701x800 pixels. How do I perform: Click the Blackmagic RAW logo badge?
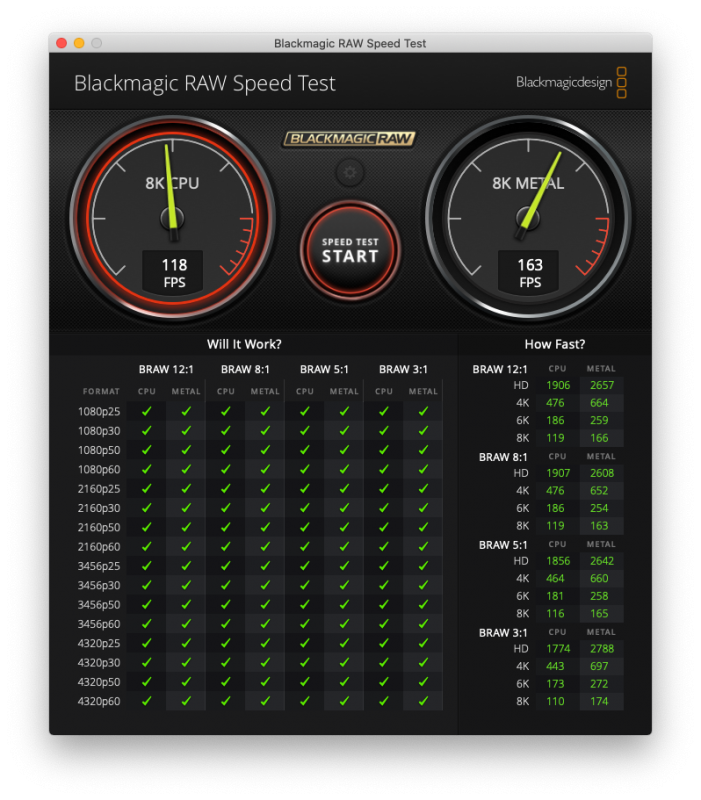coord(349,139)
